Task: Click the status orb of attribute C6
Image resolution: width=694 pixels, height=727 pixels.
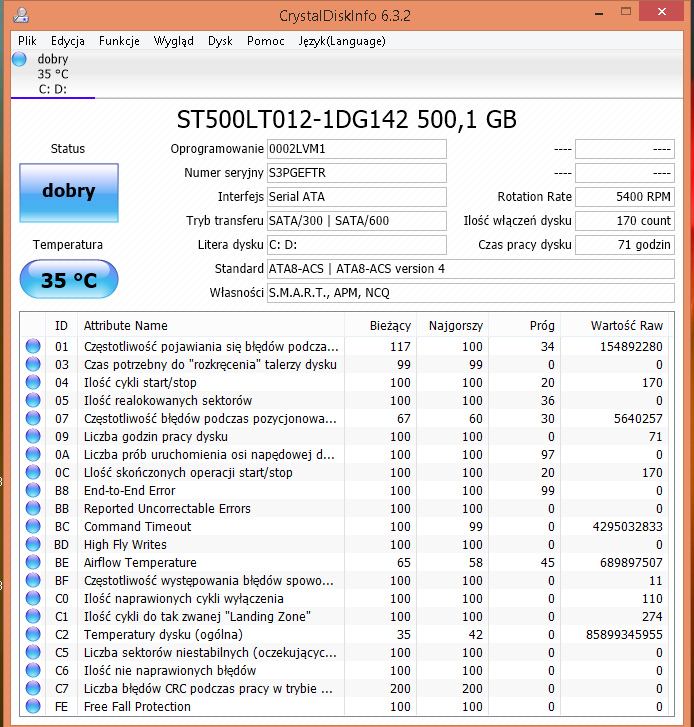Action: [33, 670]
